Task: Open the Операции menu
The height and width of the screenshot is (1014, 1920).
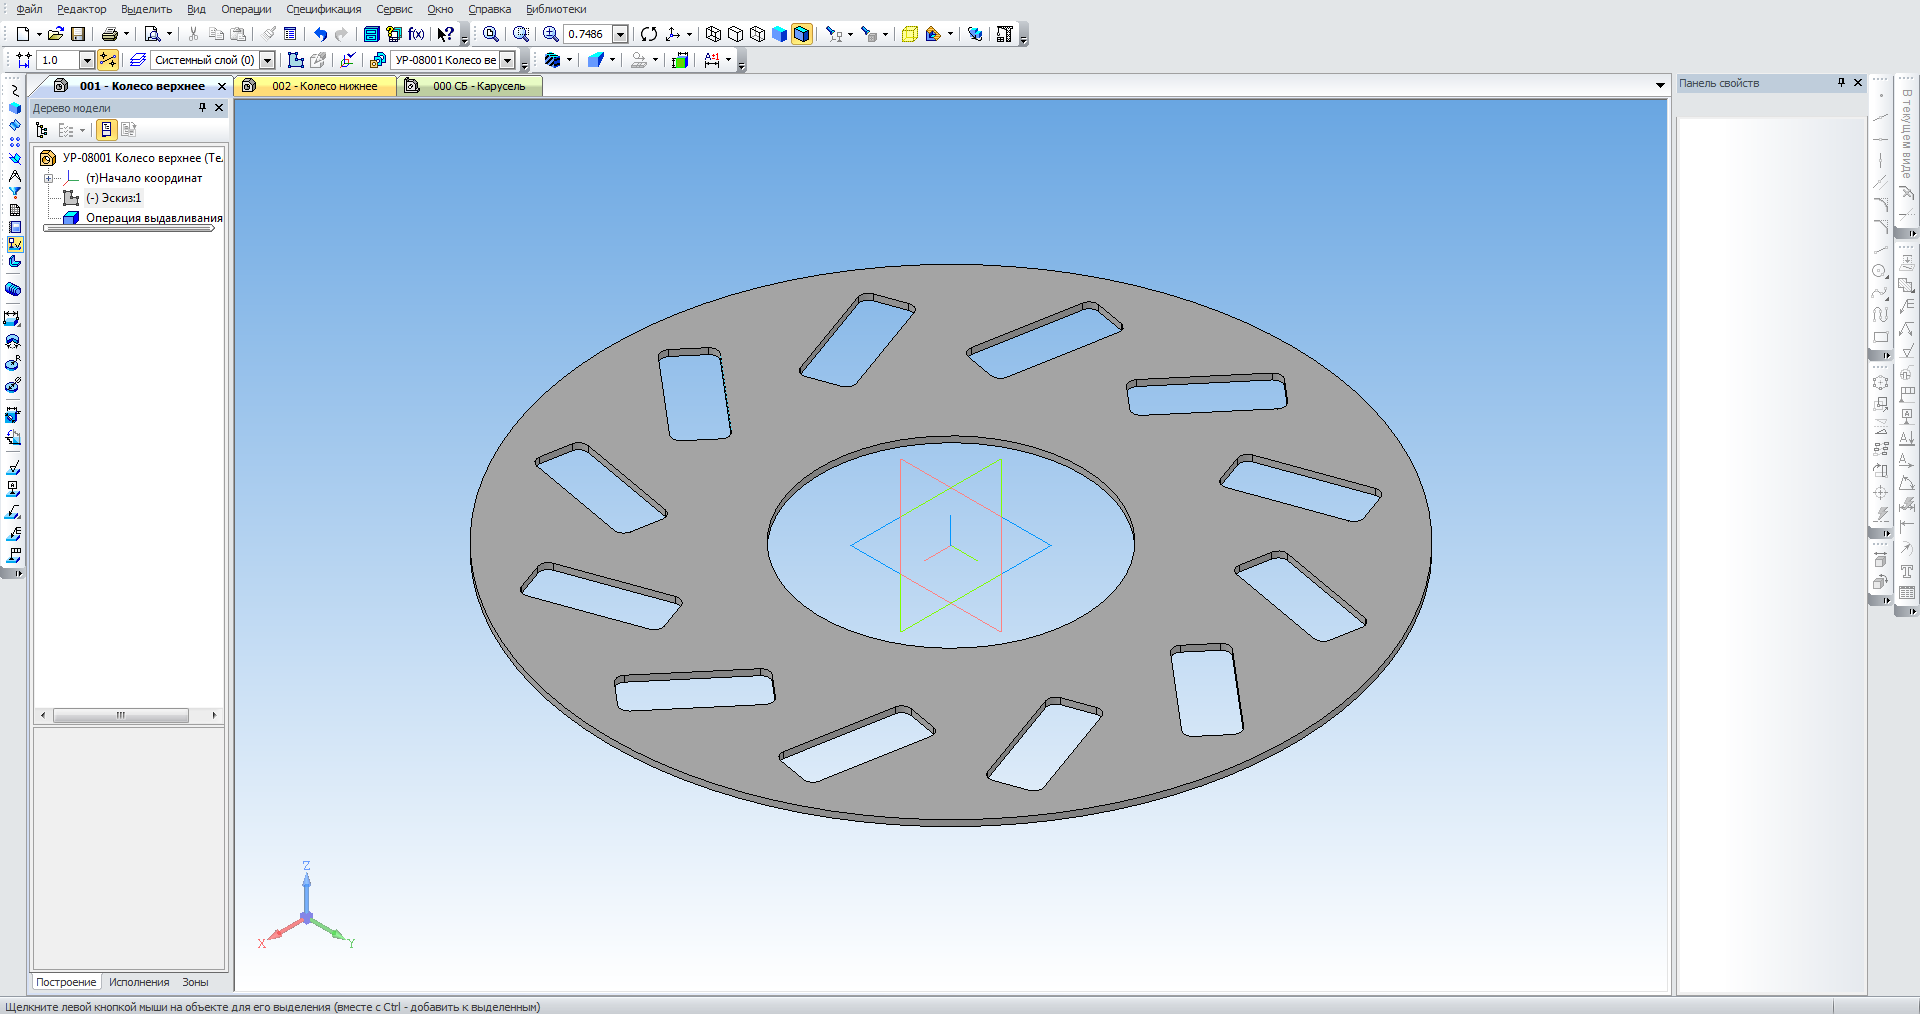Action: [x=246, y=9]
